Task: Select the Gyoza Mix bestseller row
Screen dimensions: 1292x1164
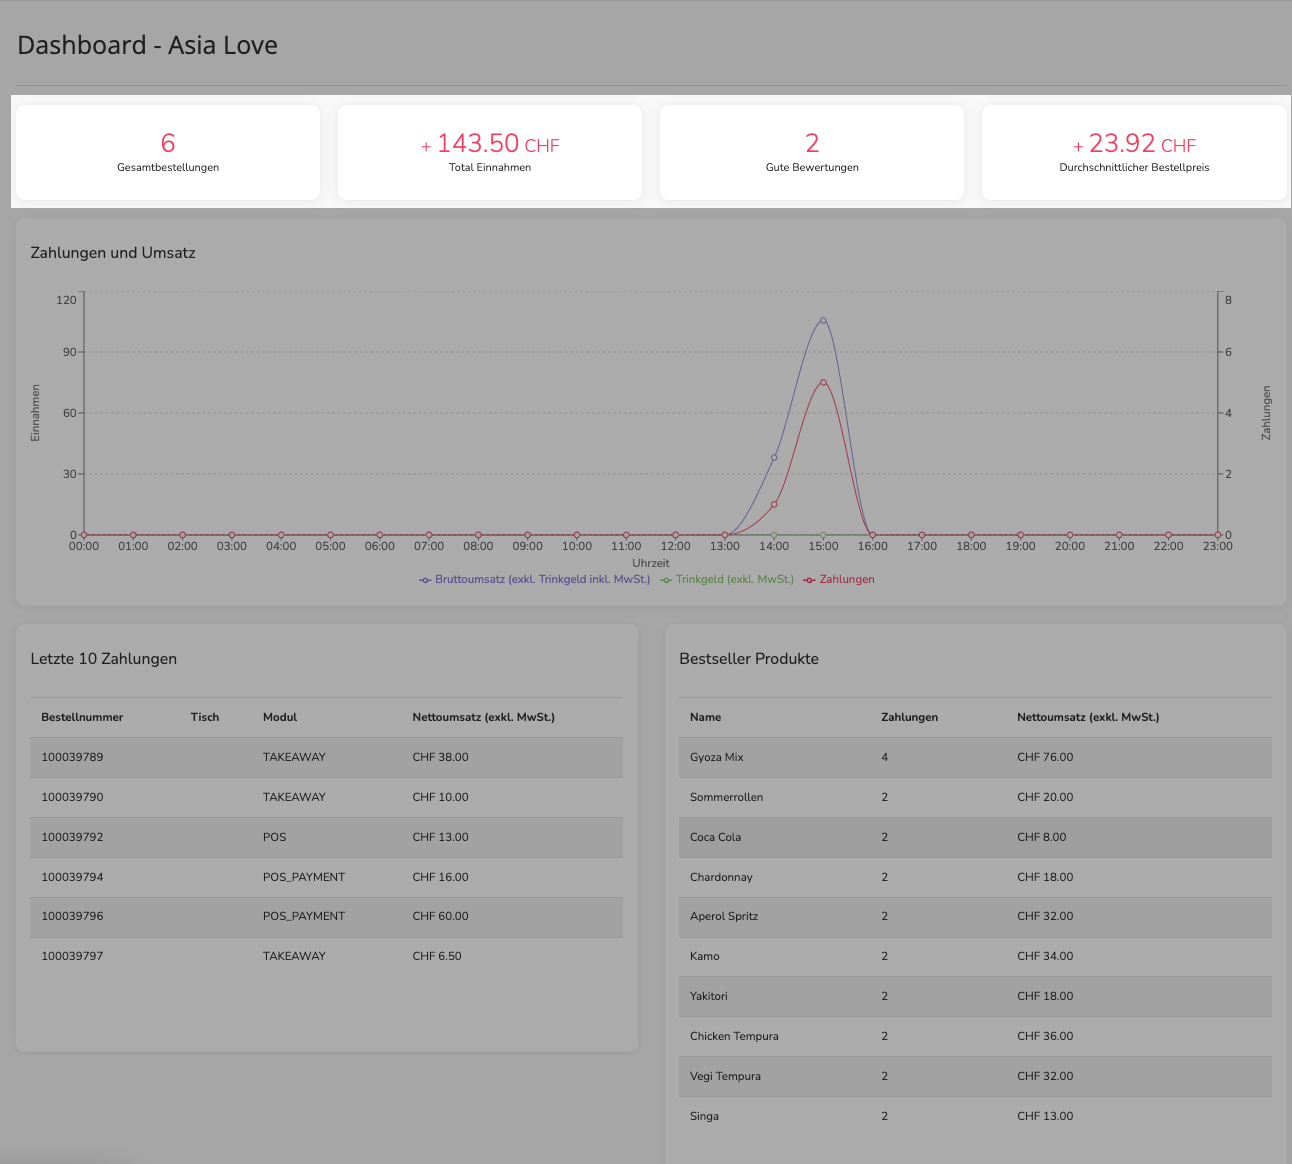Action: point(975,758)
